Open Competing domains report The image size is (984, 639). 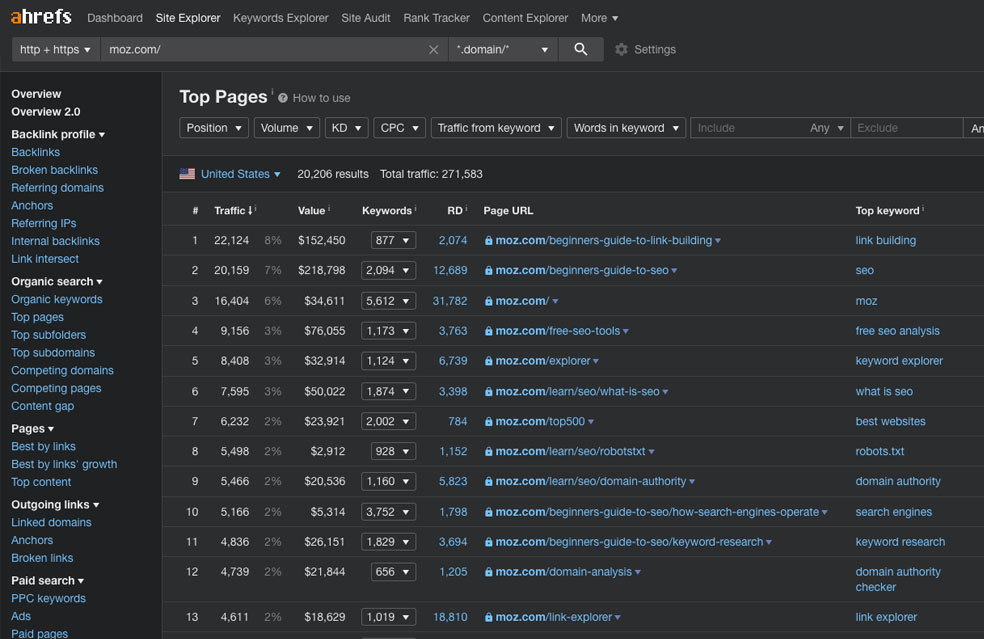62,370
